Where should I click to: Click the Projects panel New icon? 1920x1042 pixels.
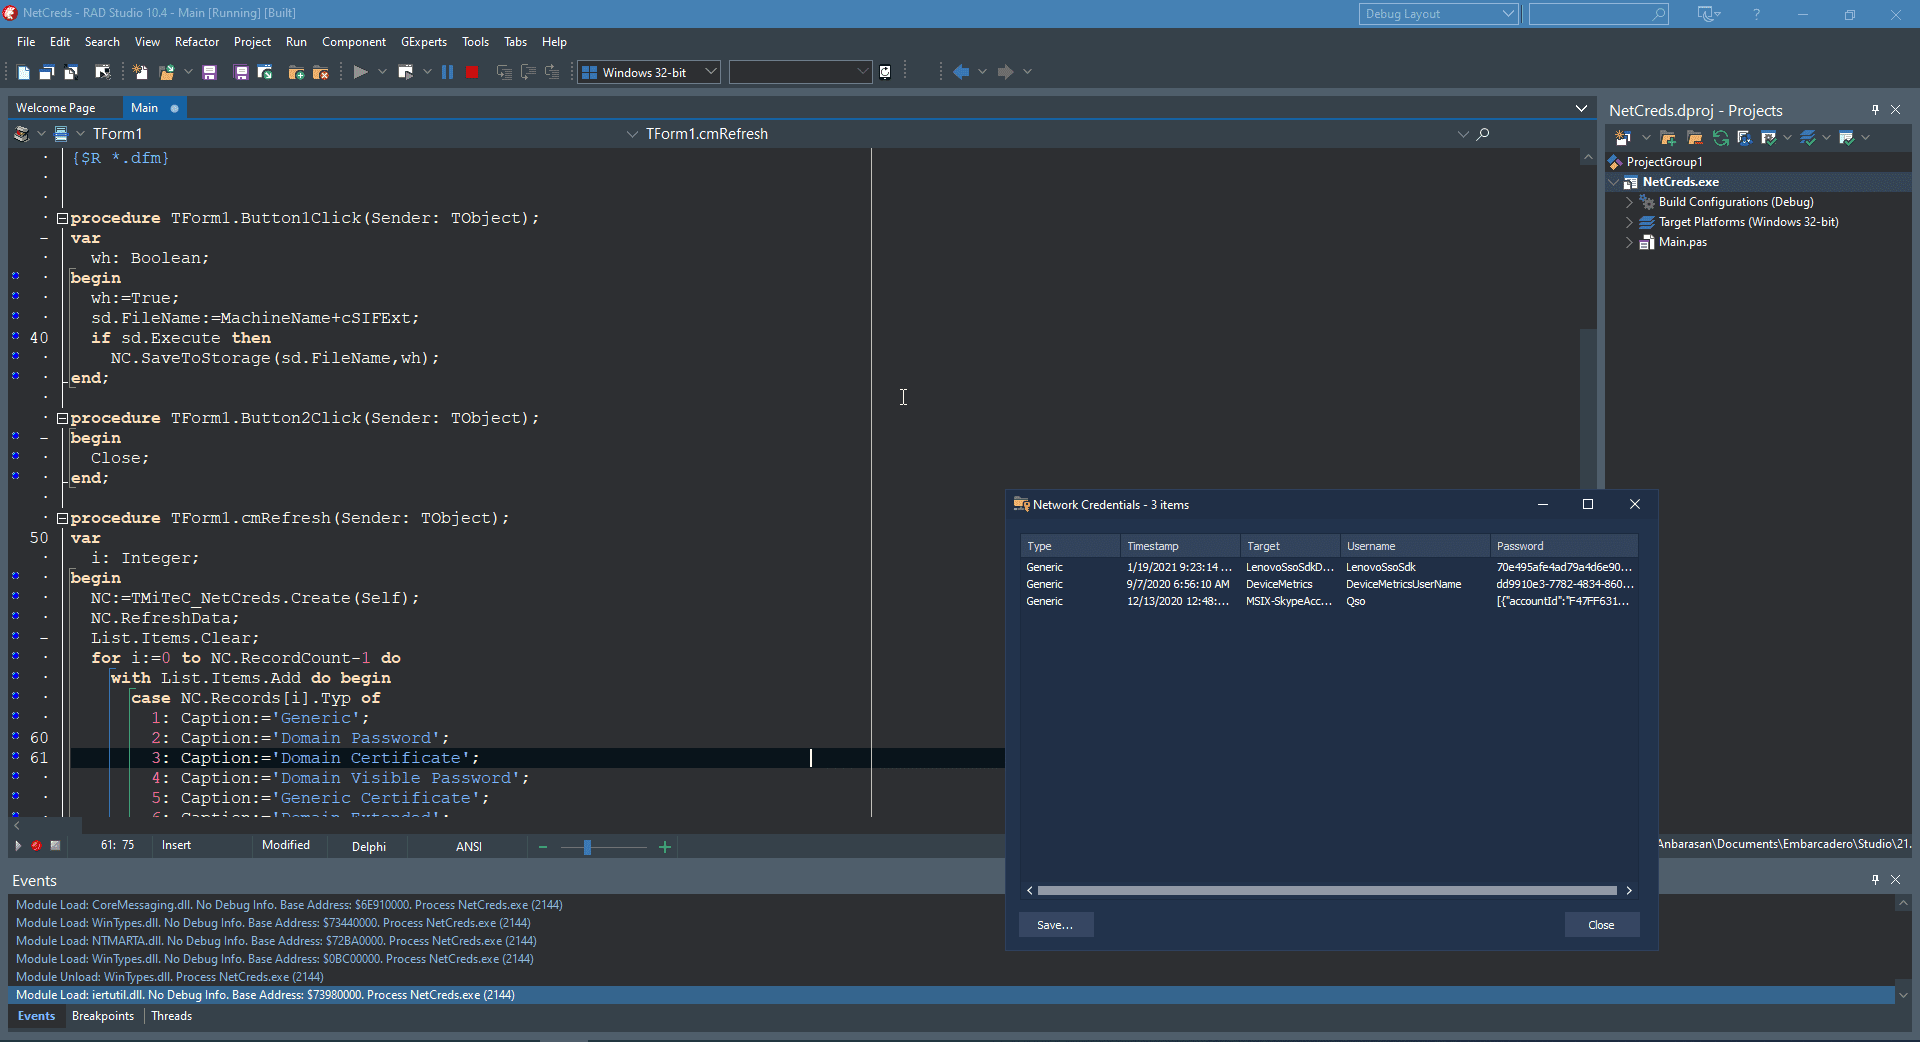point(1623,138)
